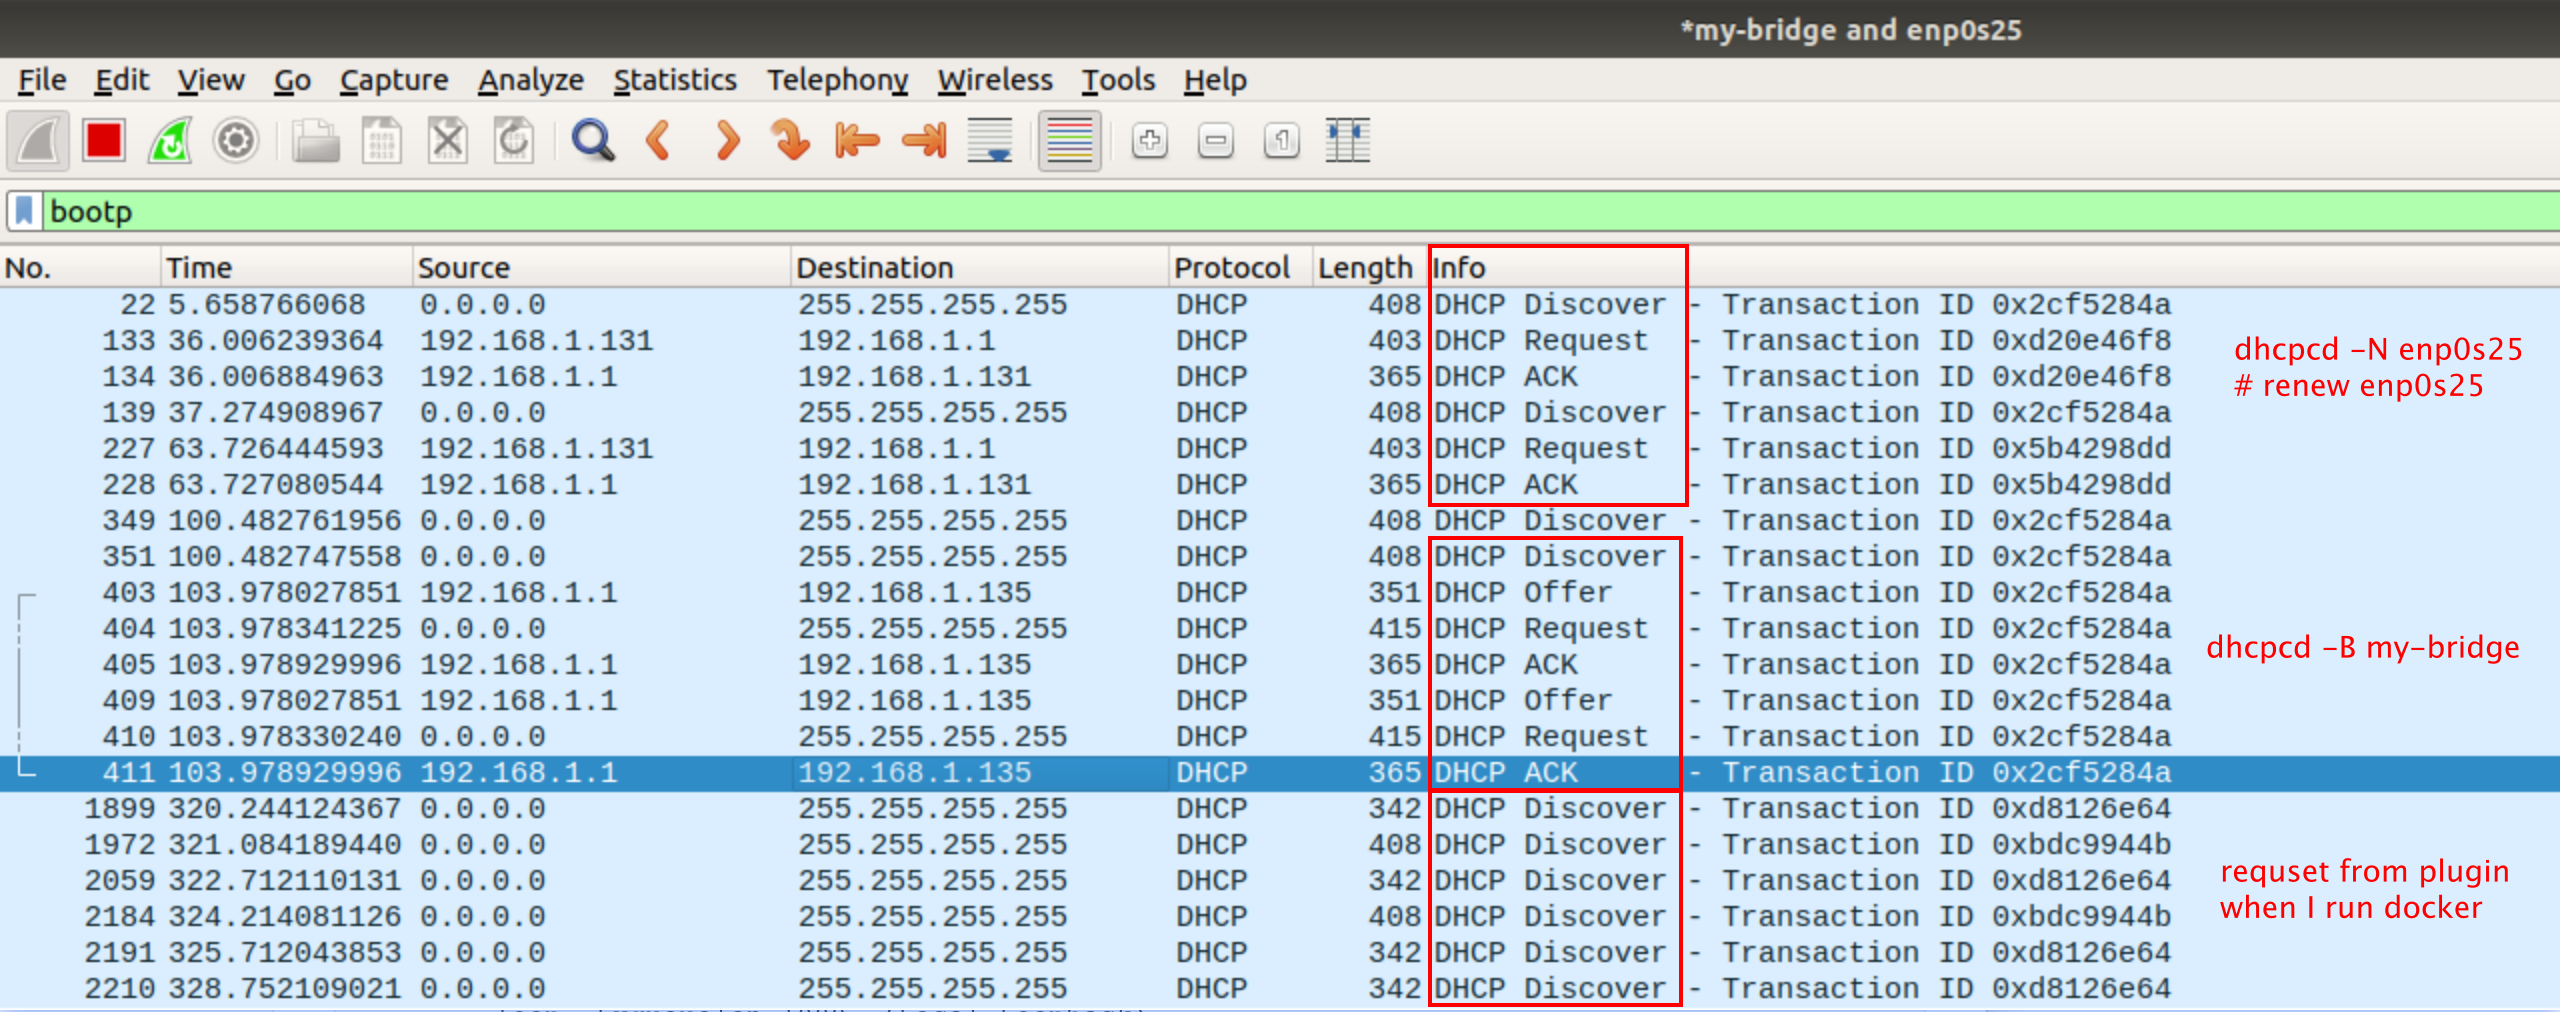
Task: Jump to the first packet
Action: click(x=857, y=141)
